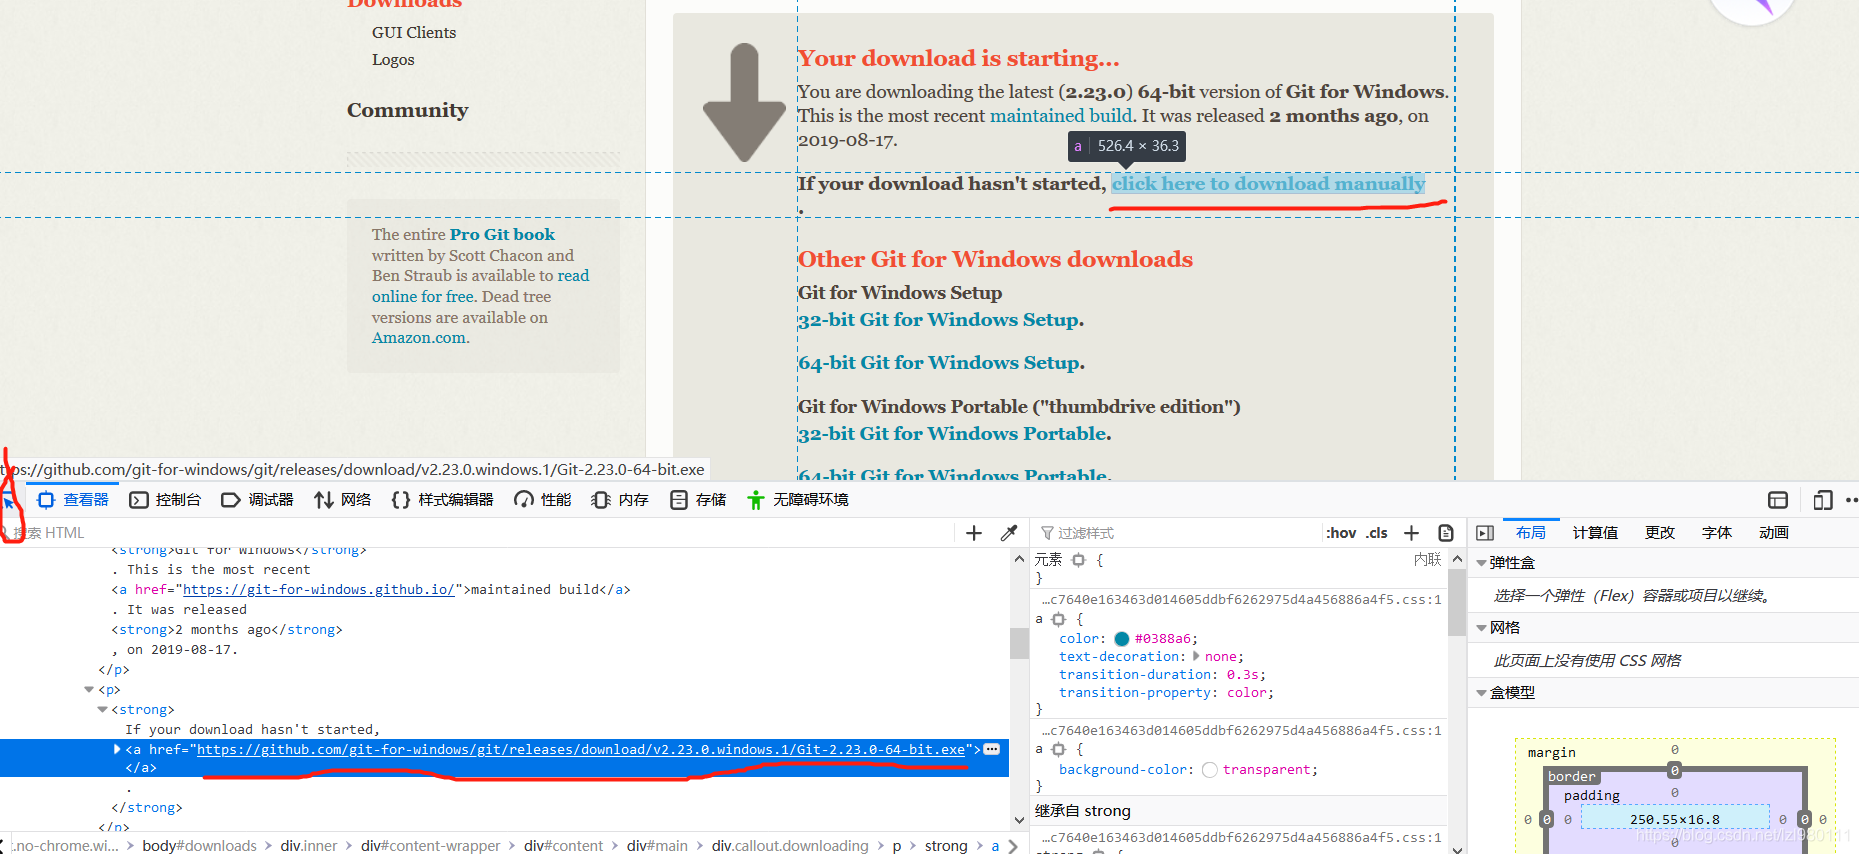
Task: Select div.callout.downloading breadcrumb item
Action: tap(790, 846)
